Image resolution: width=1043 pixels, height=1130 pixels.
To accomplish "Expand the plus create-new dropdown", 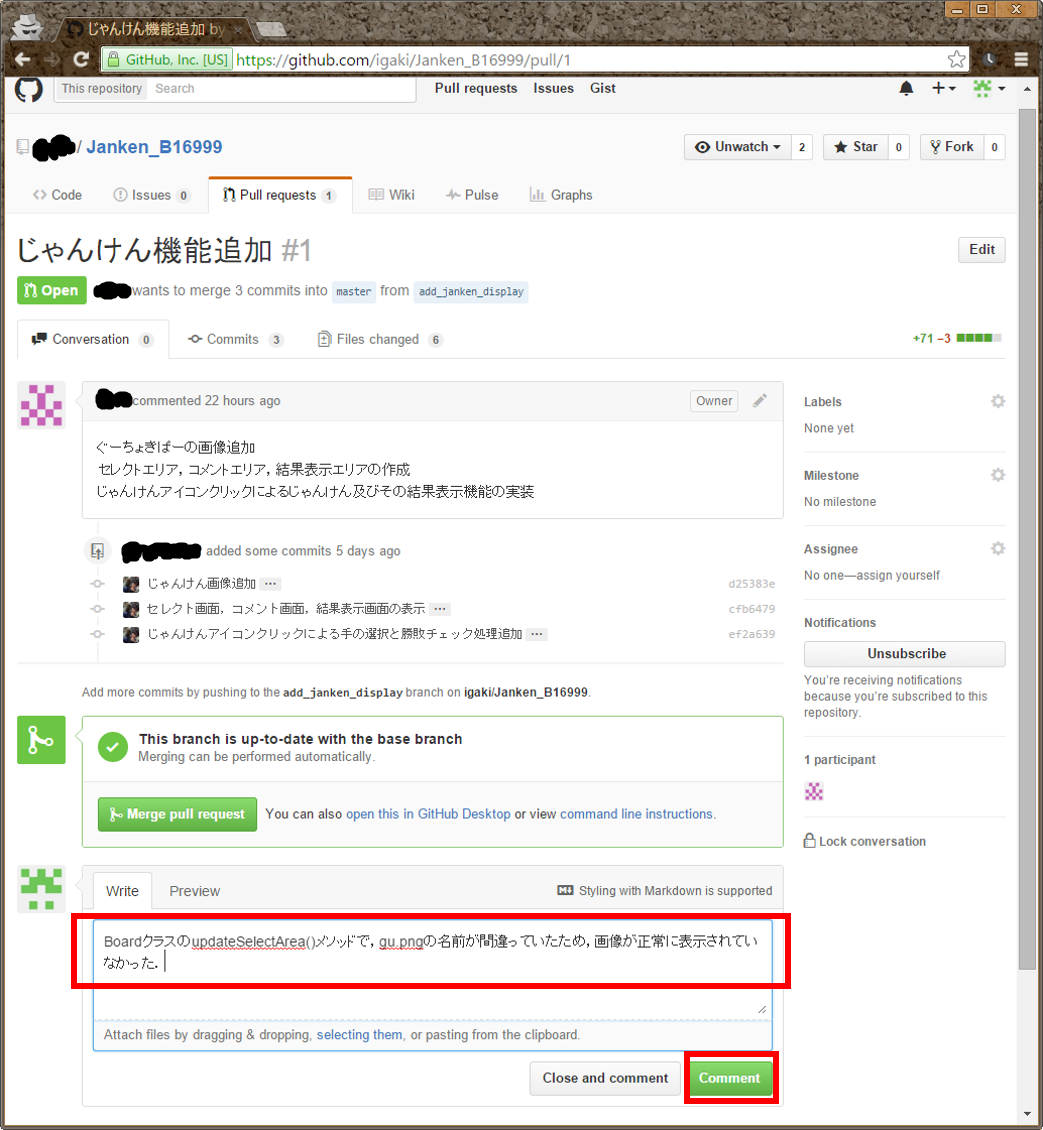I will [943, 89].
